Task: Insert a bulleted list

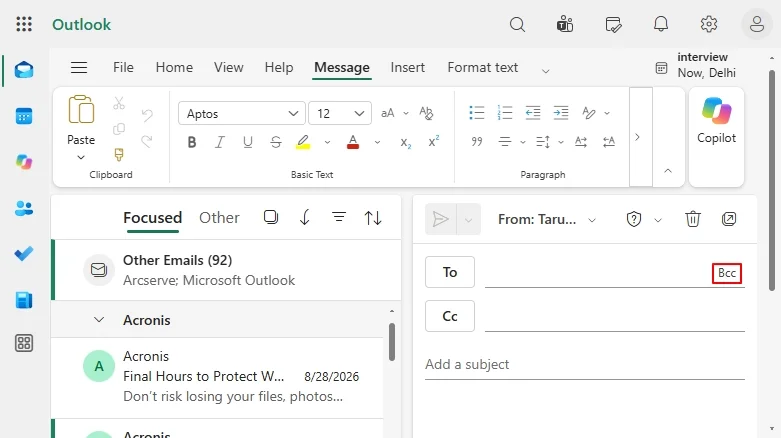Action: (477, 113)
